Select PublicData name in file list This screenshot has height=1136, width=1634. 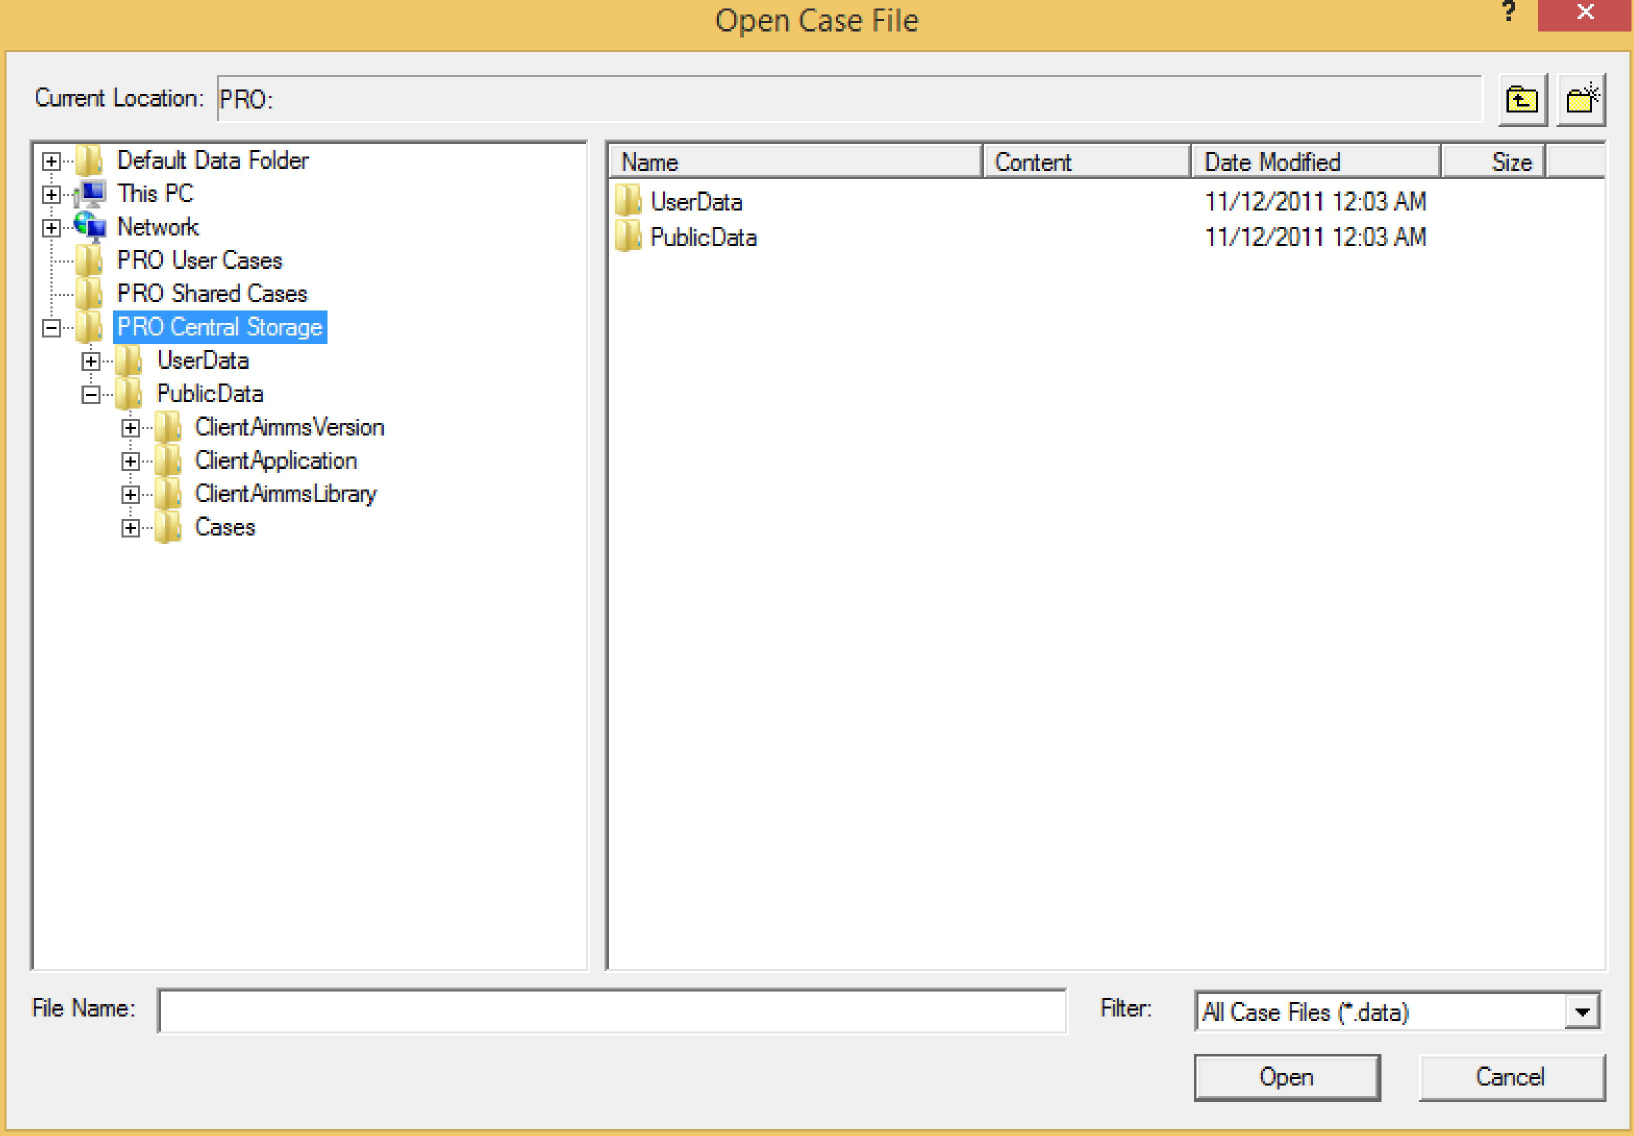click(704, 238)
